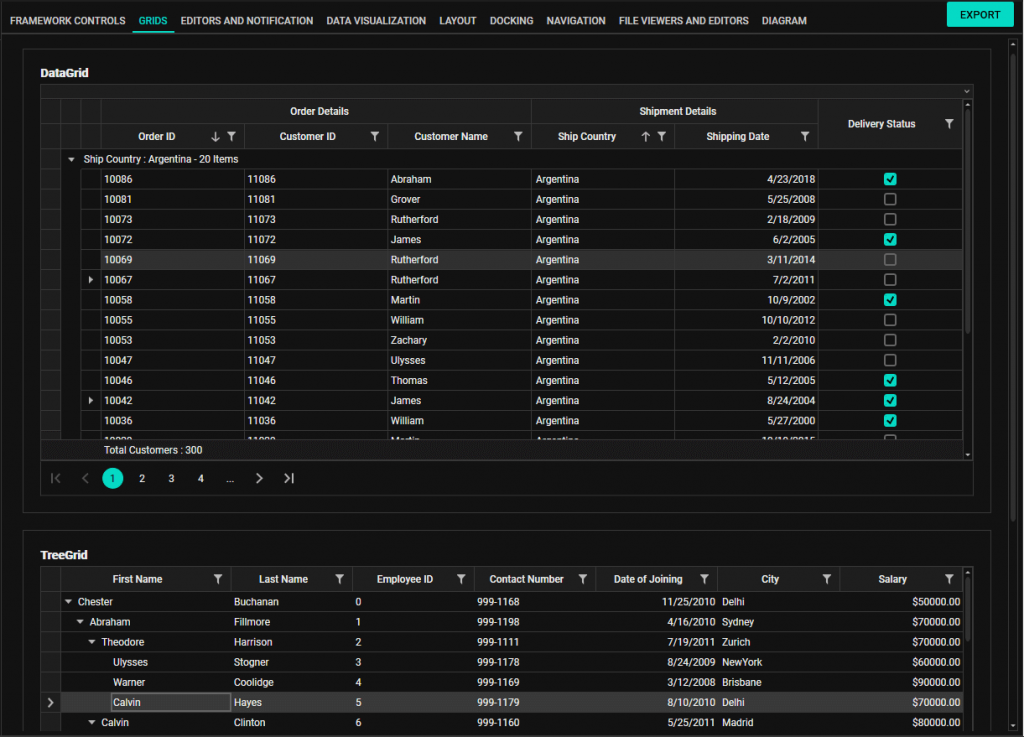Go to the last page of DataGrid
The width and height of the screenshot is (1024, 737).
[x=289, y=479]
